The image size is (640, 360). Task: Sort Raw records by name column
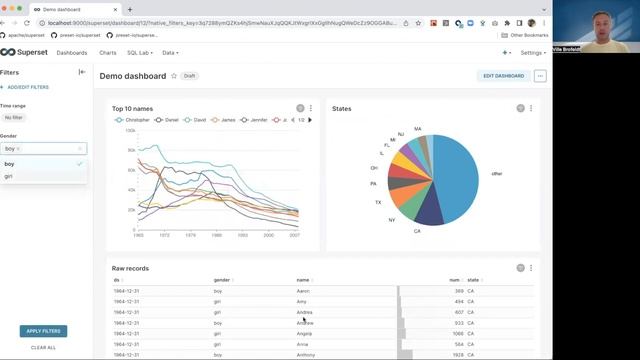point(305,280)
